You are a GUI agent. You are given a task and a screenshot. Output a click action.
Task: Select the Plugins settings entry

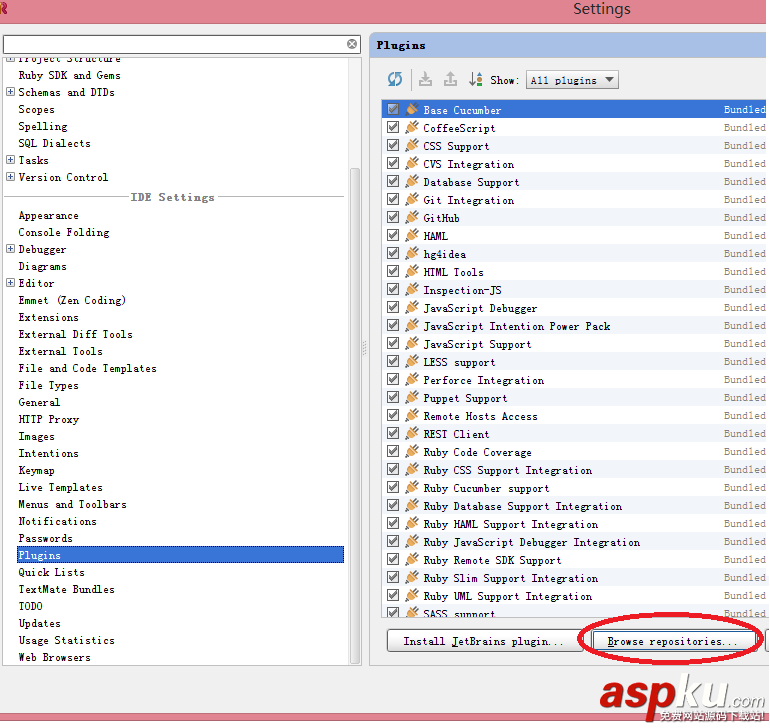click(181, 555)
